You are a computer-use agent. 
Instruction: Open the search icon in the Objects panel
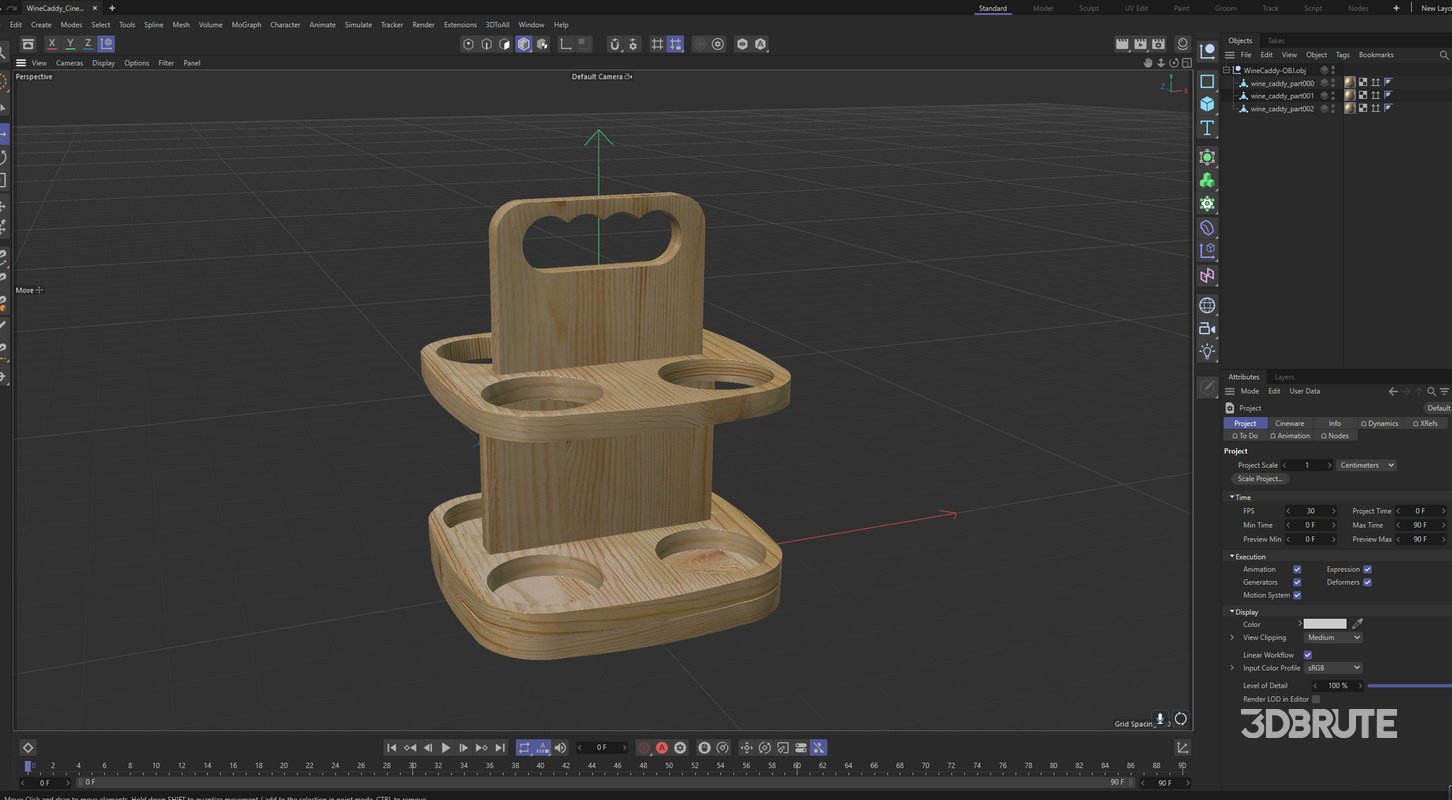tap(1443, 55)
